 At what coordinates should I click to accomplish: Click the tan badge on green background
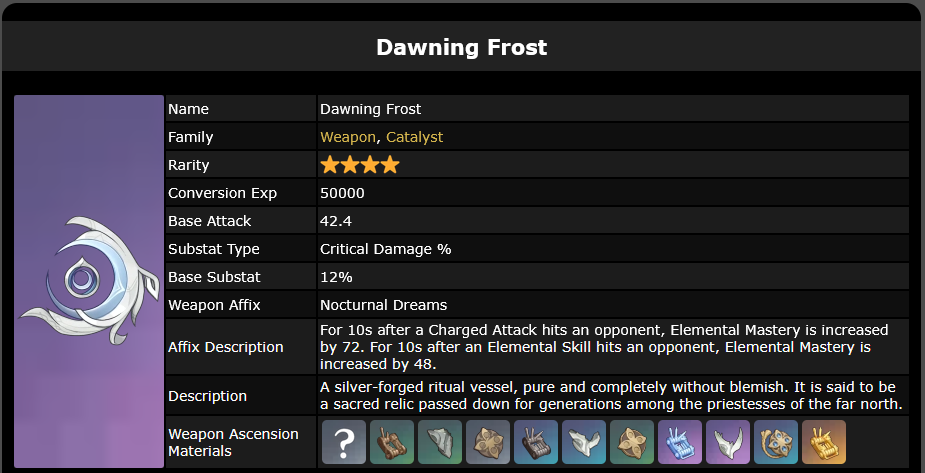632,442
